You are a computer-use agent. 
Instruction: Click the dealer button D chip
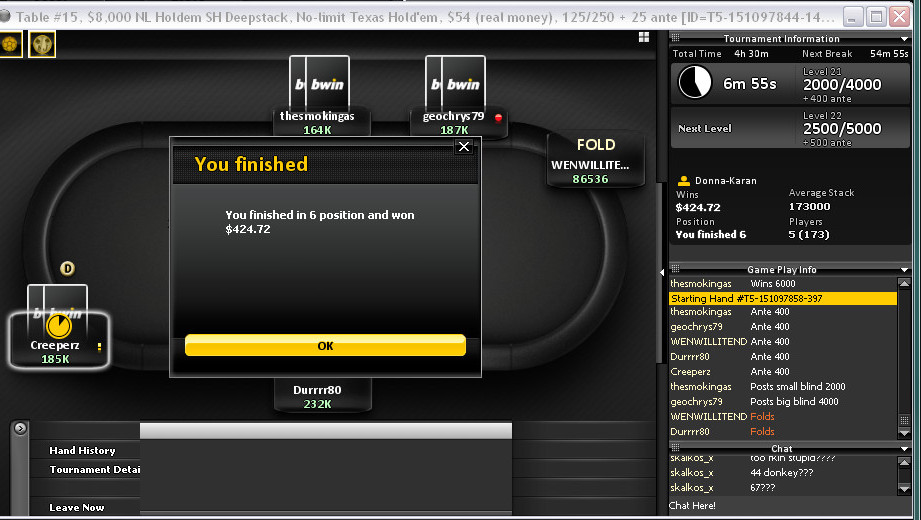pos(68,269)
